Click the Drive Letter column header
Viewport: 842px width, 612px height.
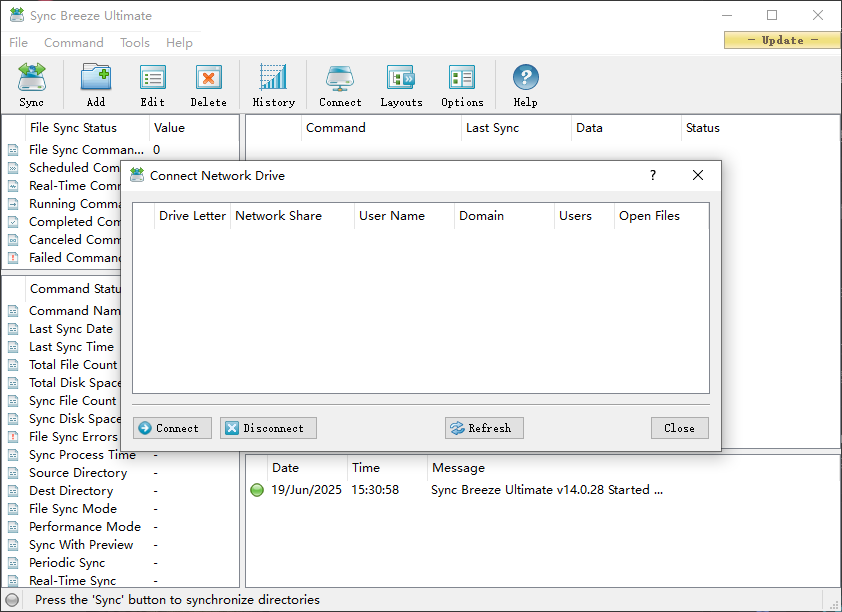coord(192,216)
